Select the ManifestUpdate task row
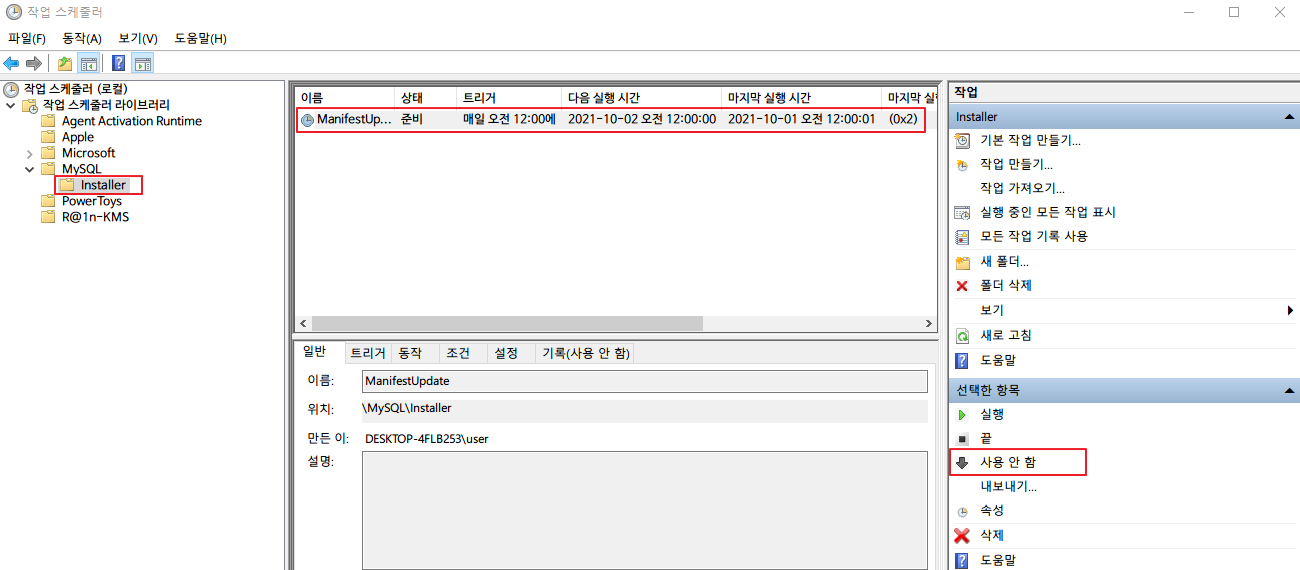 point(609,119)
